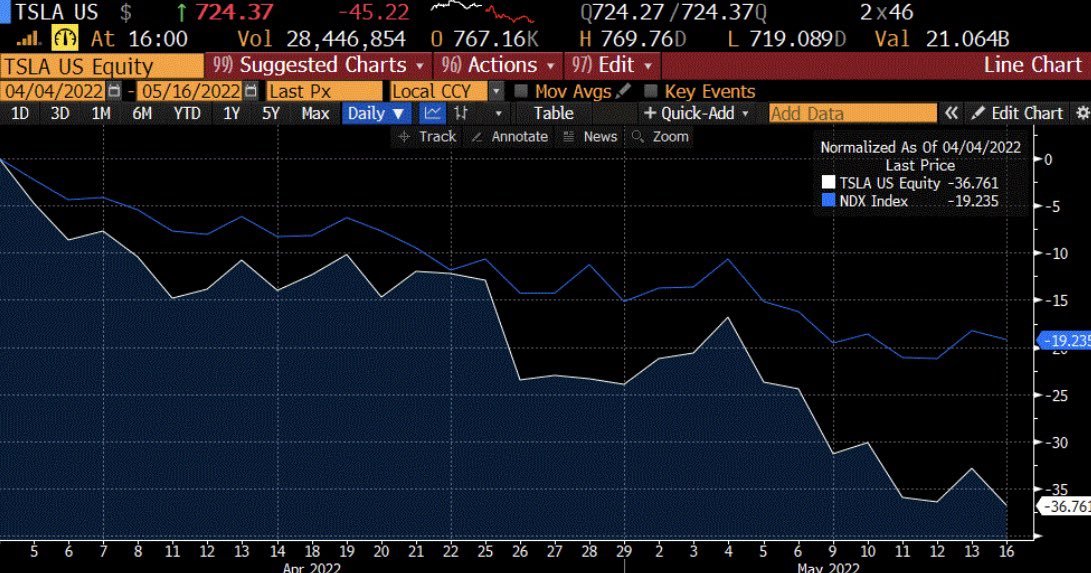1091x573 pixels.
Task: Select the 6M time range
Action: [142, 113]
